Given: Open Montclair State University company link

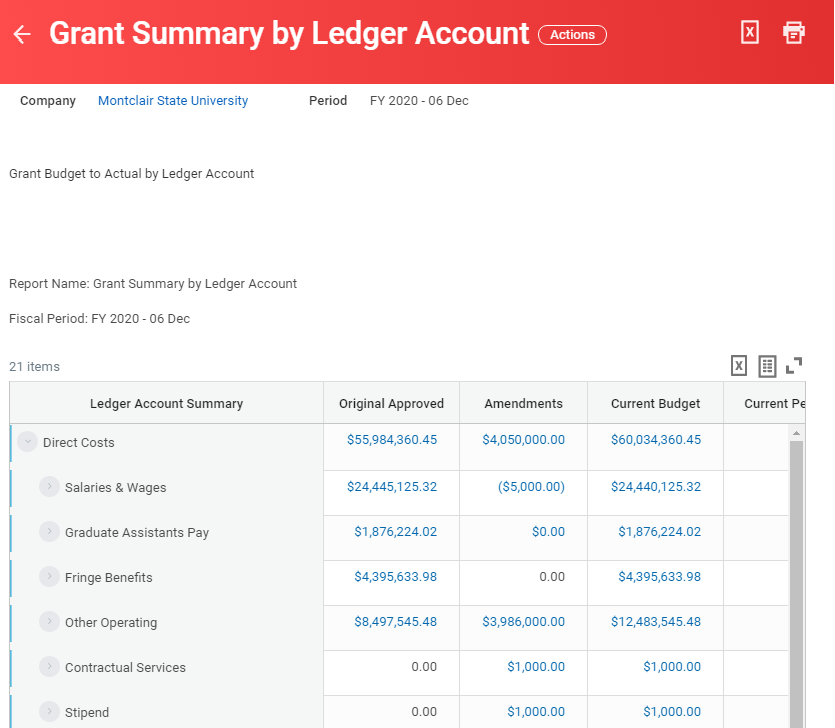Looking at the screenshot, I should click(172, 100).
